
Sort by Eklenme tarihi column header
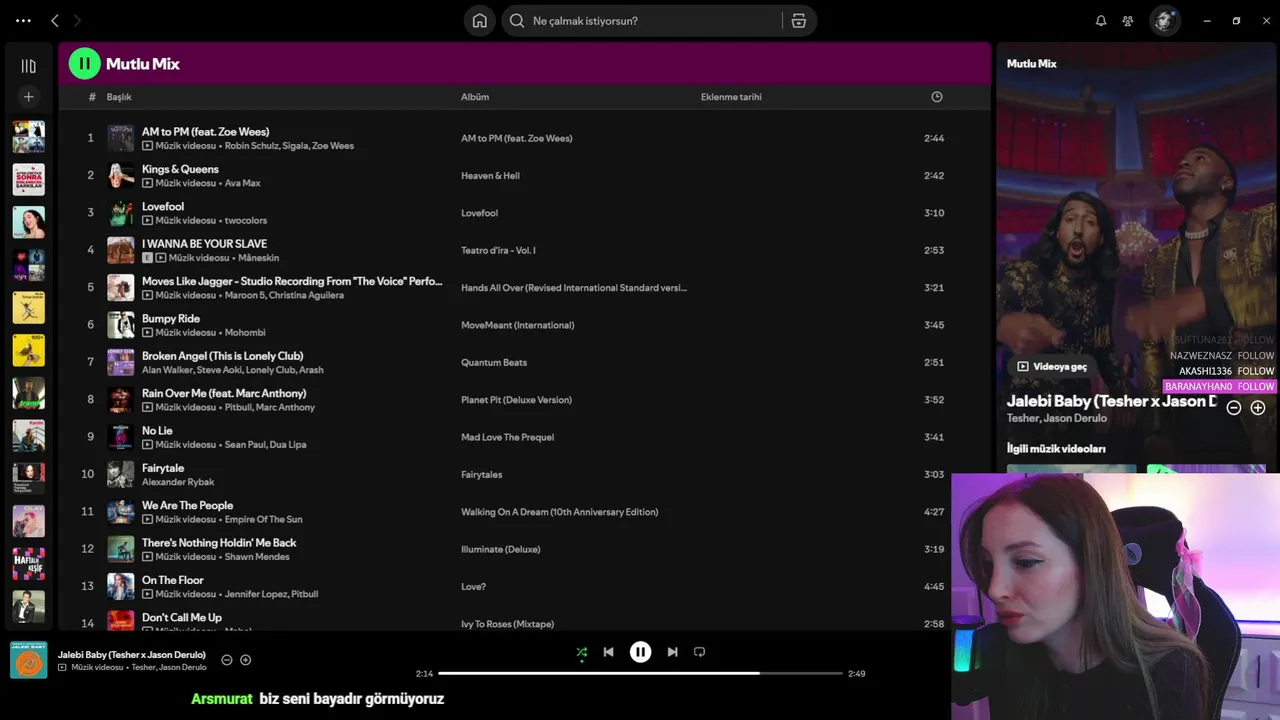[x=731, y=97]
